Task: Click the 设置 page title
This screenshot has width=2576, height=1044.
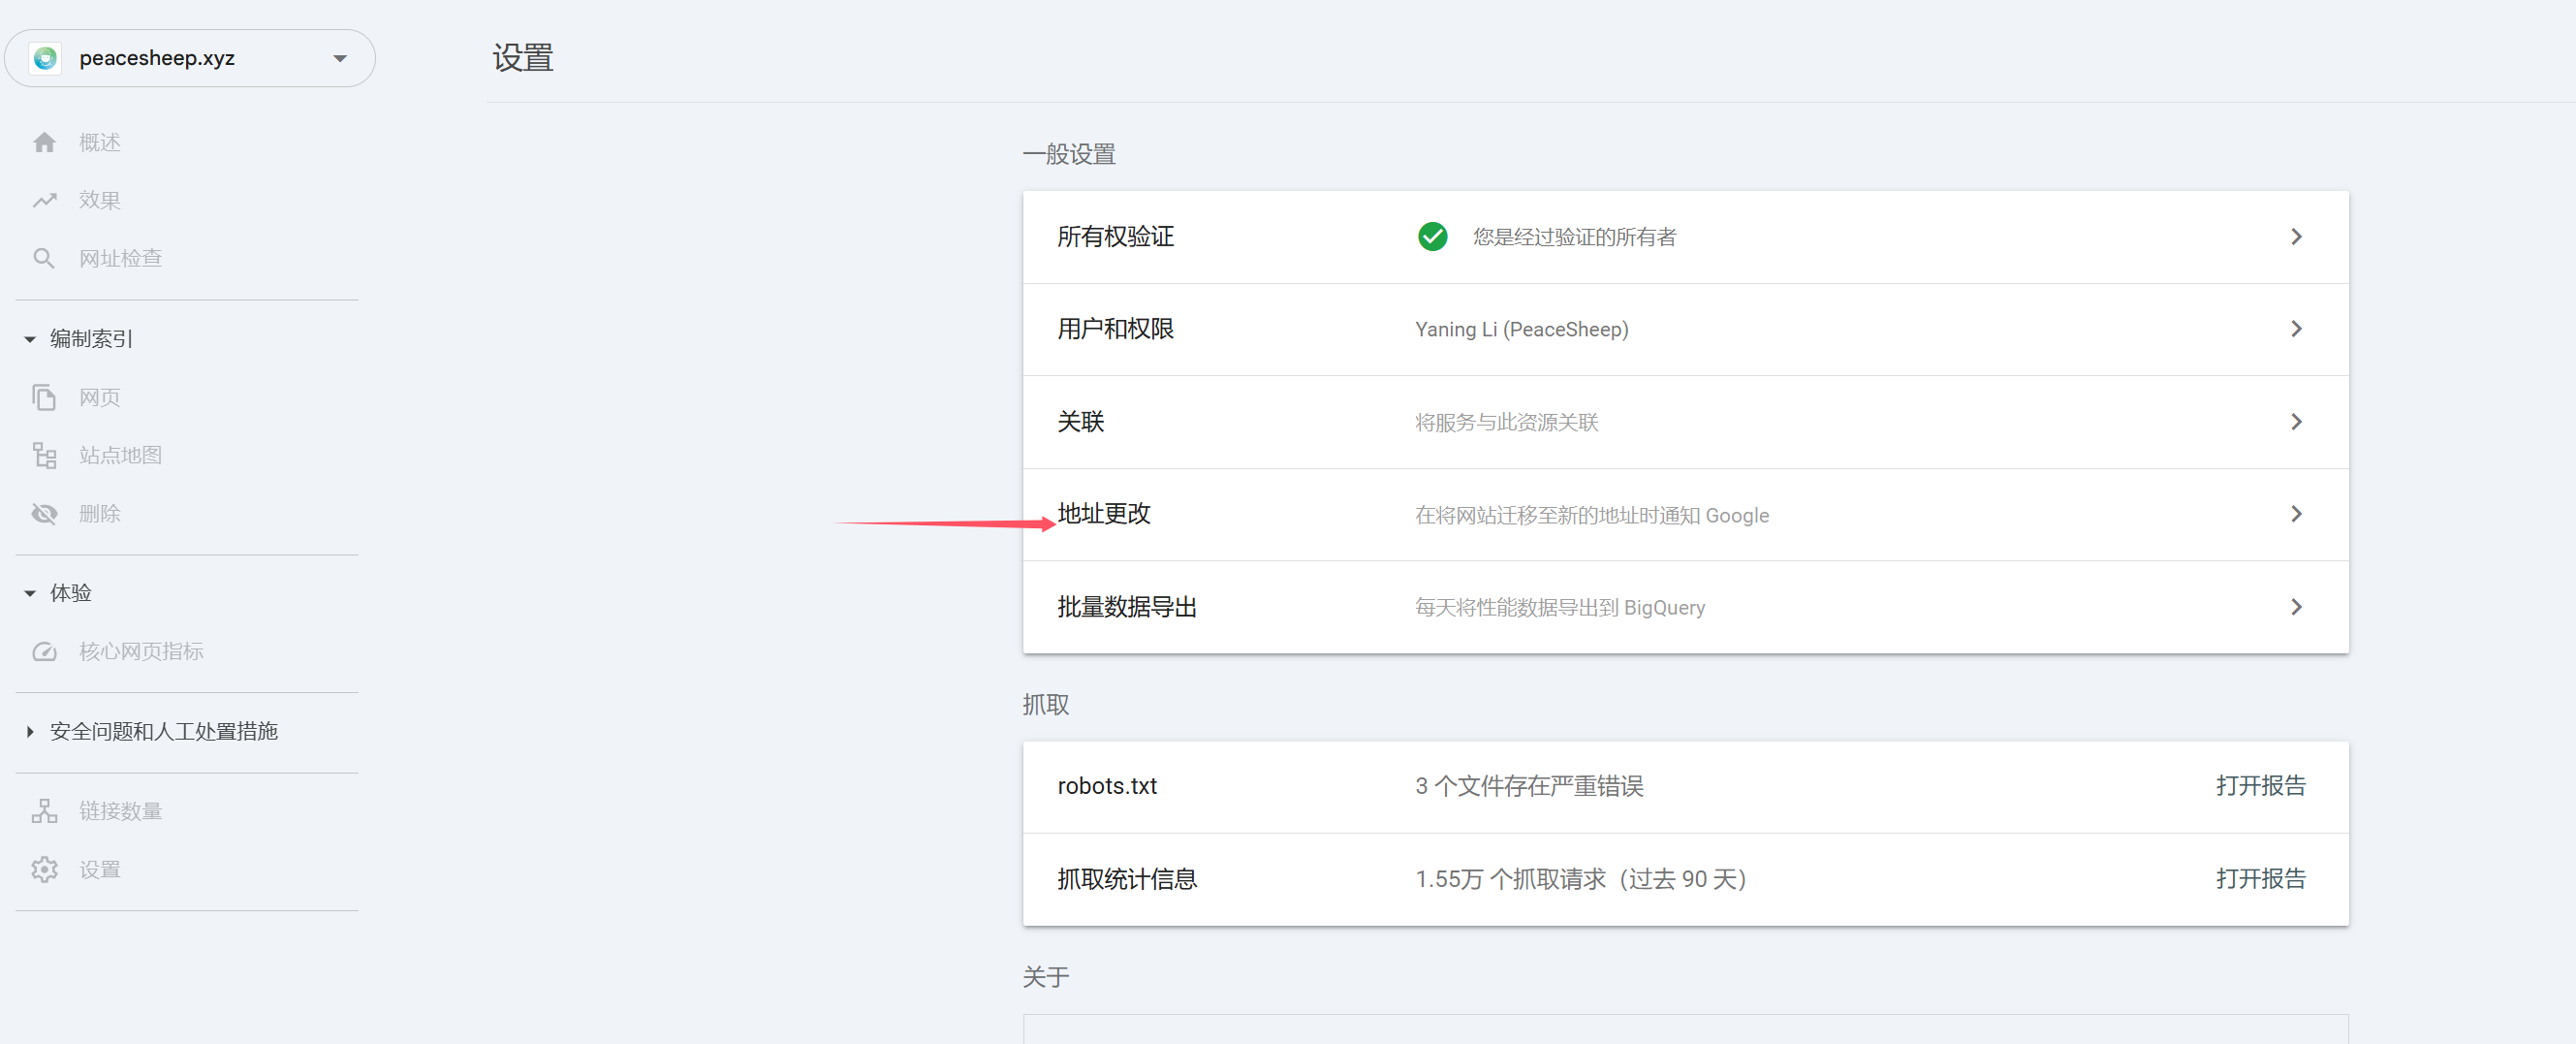Action: 523,58
